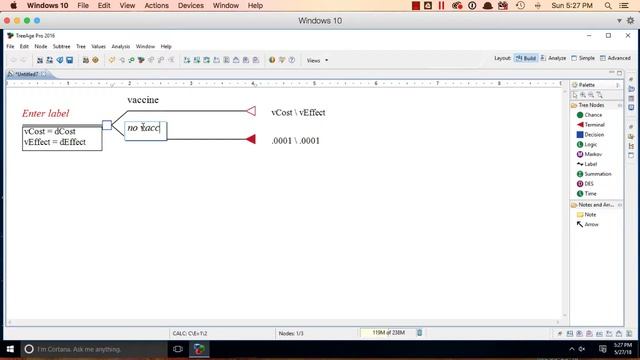Open Task View on the Windows taskbar
The image size is (640, 360).
[x=178, y=349]
